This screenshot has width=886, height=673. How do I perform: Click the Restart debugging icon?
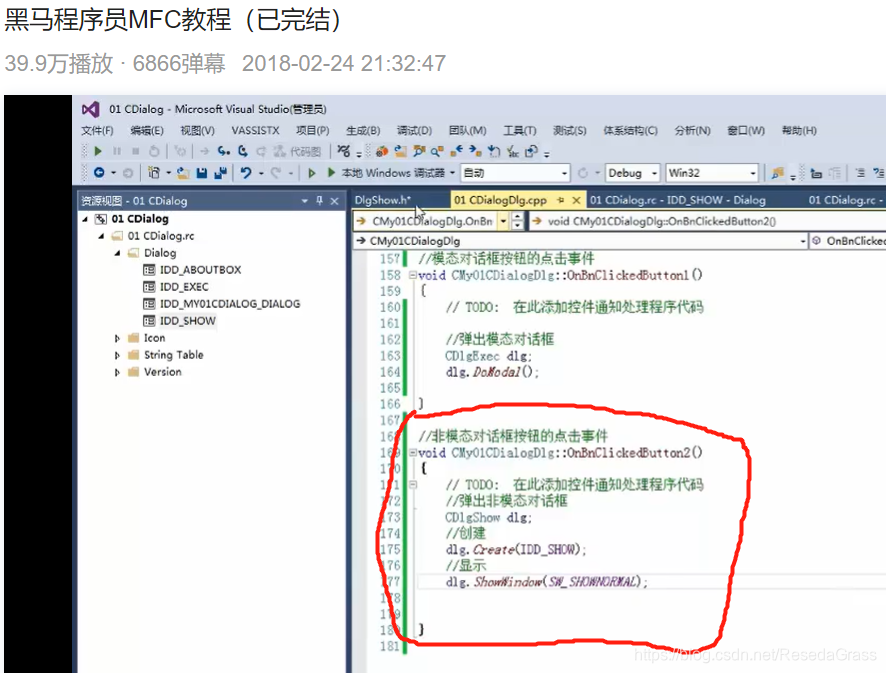pyautogui.click(x=154, y=151)
